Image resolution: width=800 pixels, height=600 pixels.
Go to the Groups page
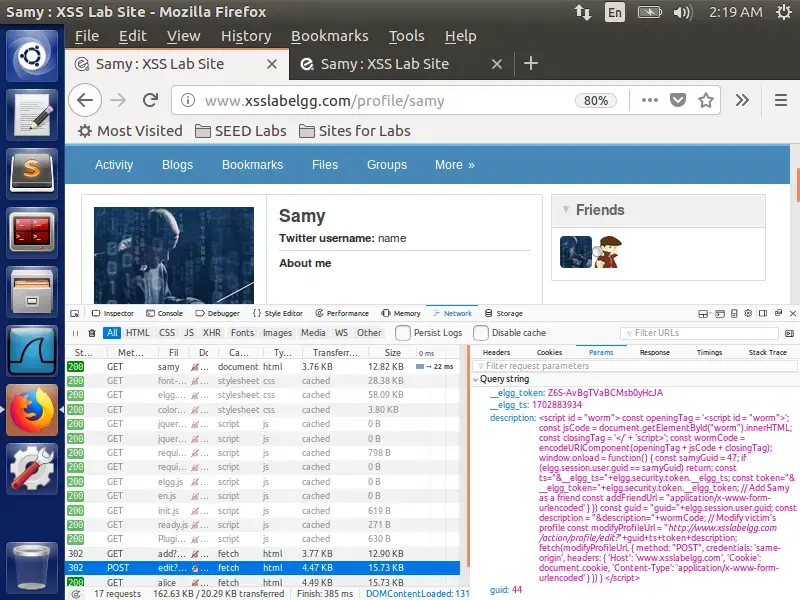[387, 165]
